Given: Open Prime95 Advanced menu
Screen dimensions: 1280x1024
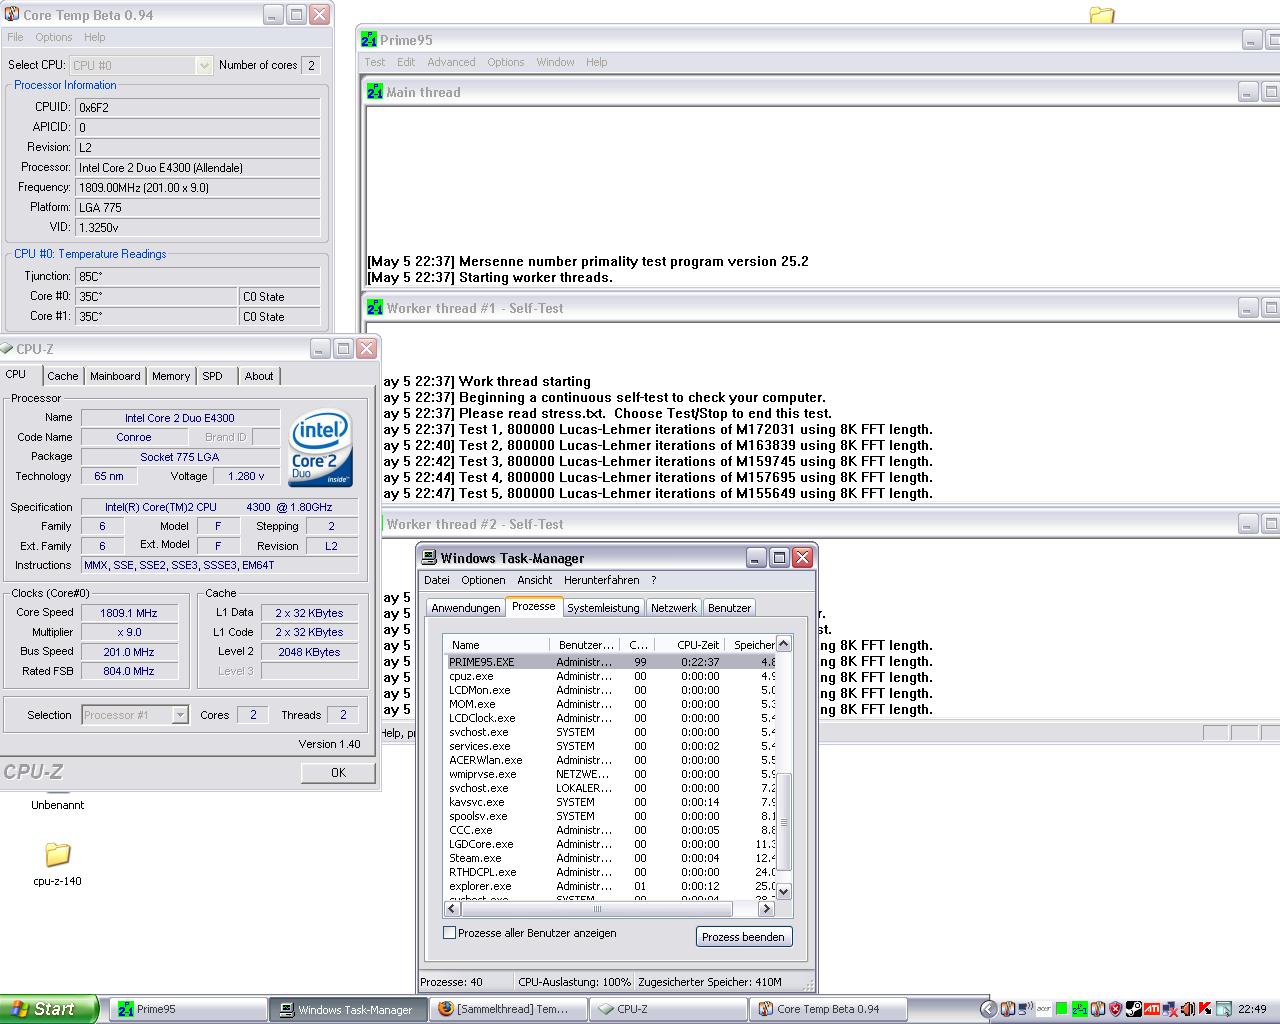Looking at the screenshot, I should pyautogui.click(x=451, y=62).
